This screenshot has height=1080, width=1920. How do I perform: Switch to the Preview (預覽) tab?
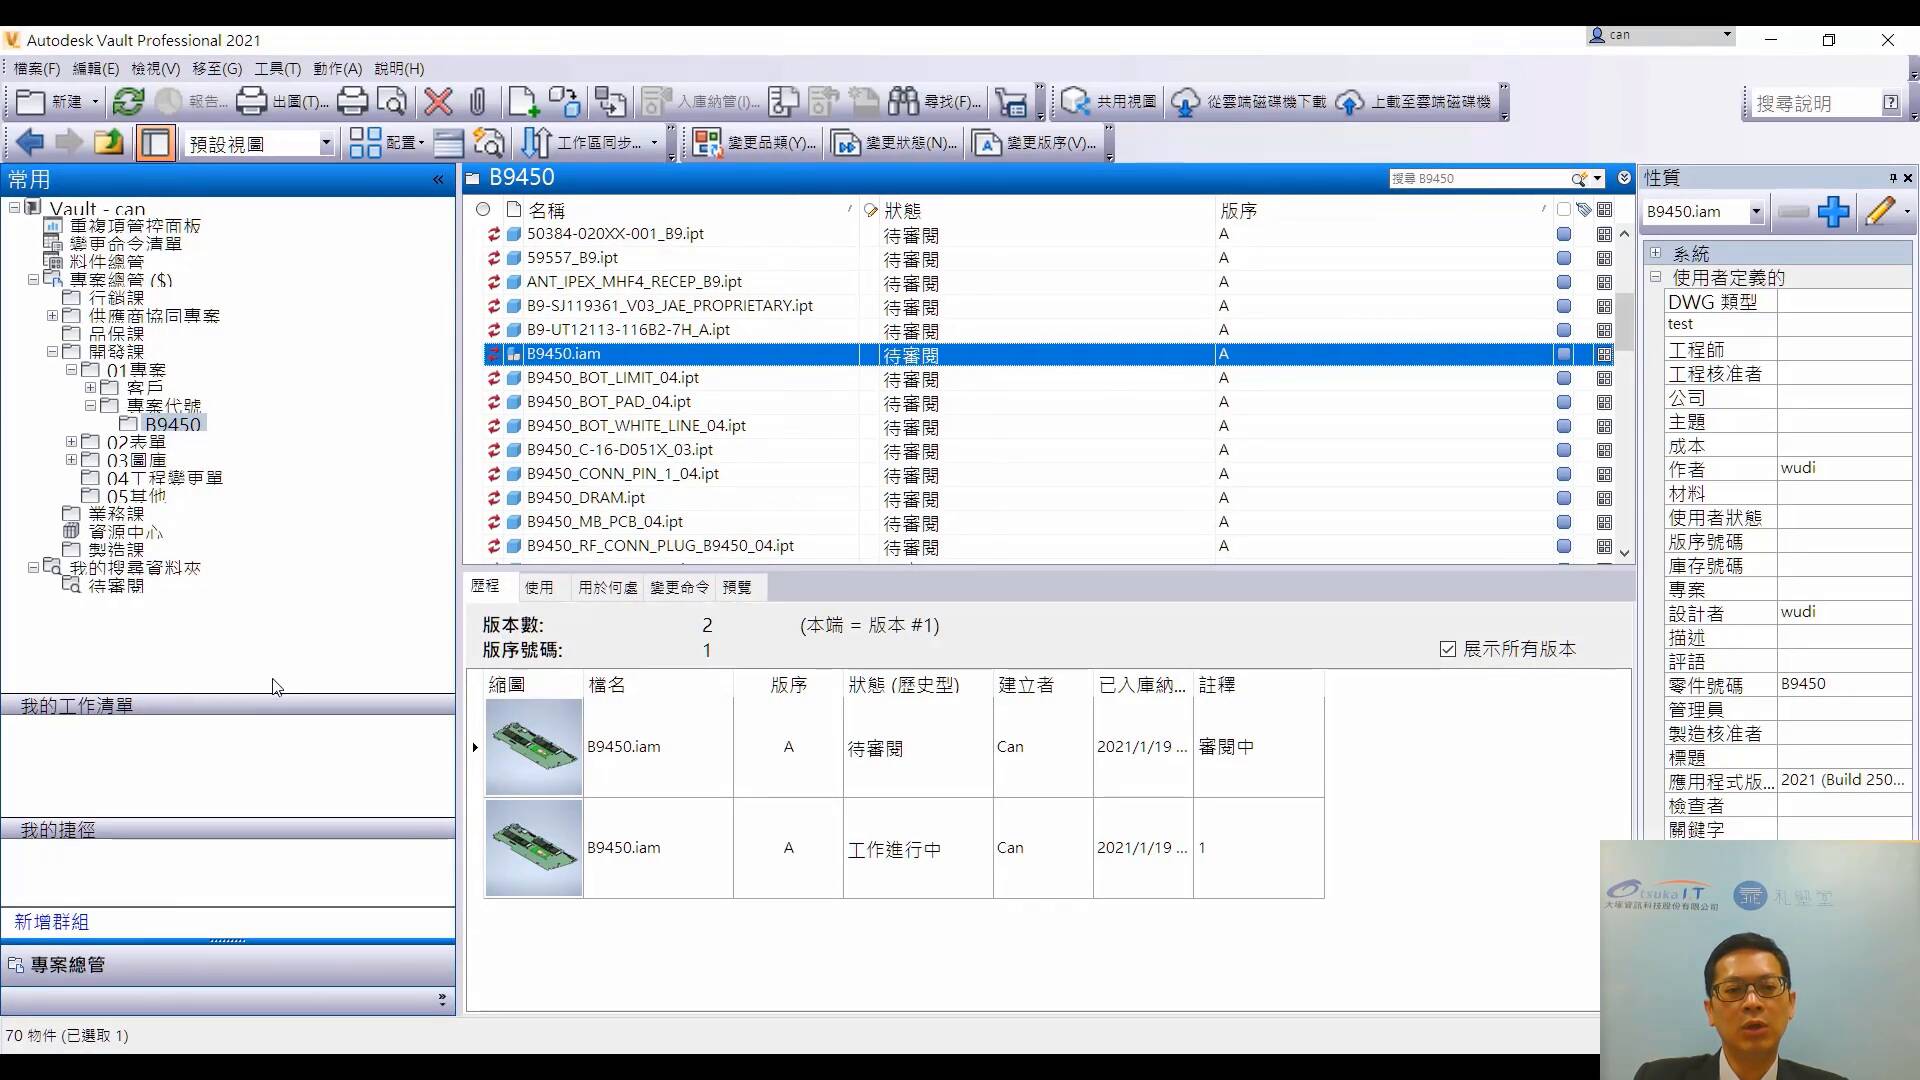coord(737,587)
